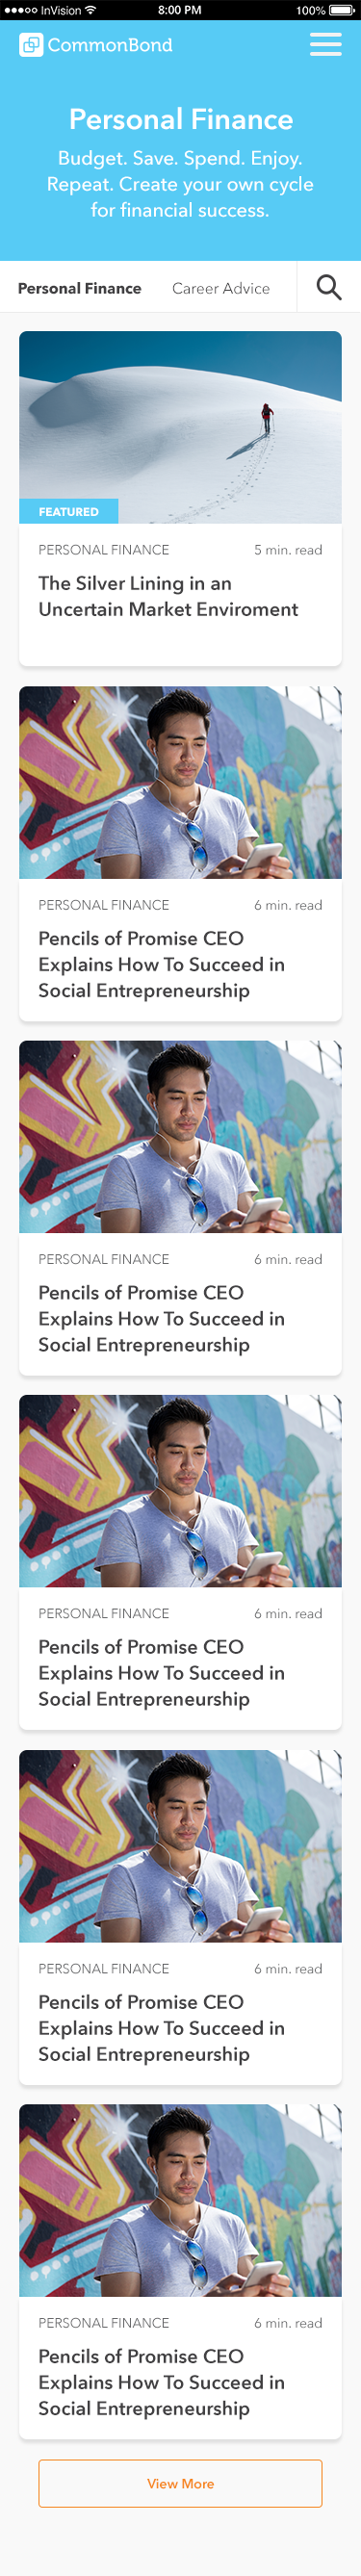This screenshot has width=361, height=2576.
Task: Switch to the Career Advice tab
Action: tap(221, 288)
